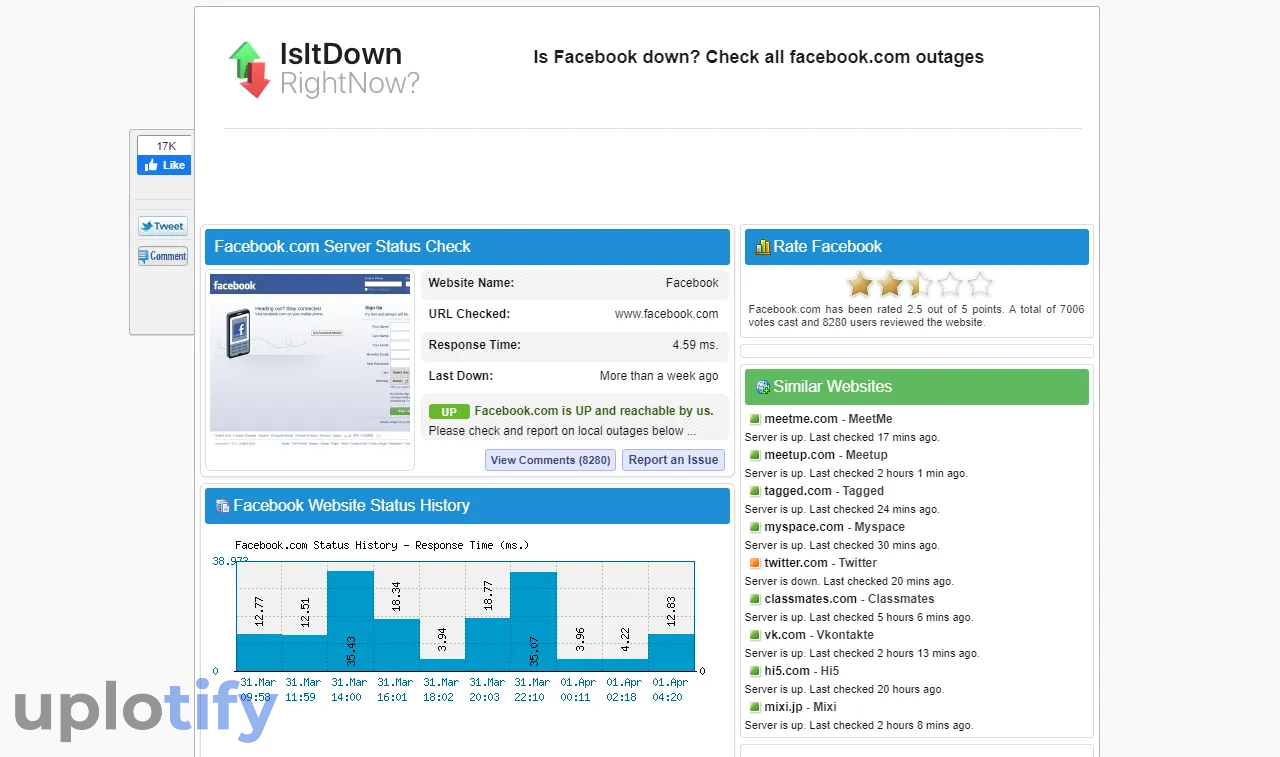Click green status icon beside myspace.com
Viewport: 1280px width, 757px height.
point(755,527)
